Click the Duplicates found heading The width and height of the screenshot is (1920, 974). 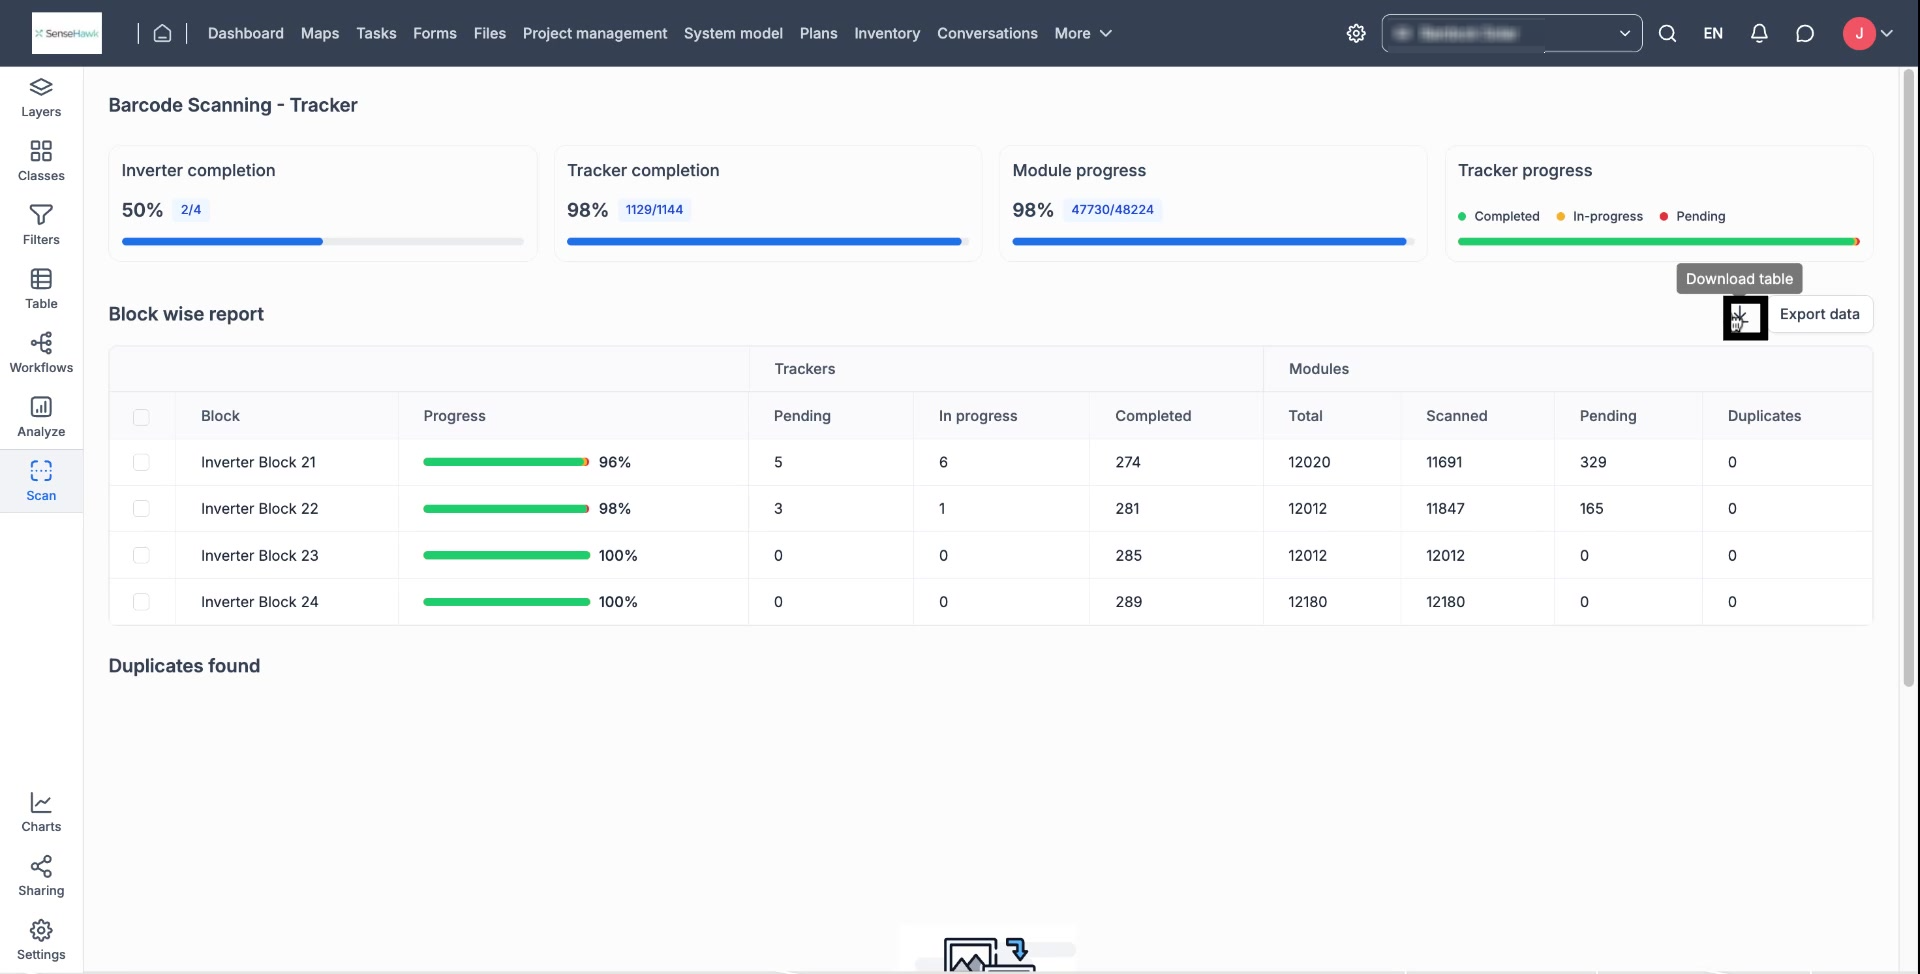point(184,666)
